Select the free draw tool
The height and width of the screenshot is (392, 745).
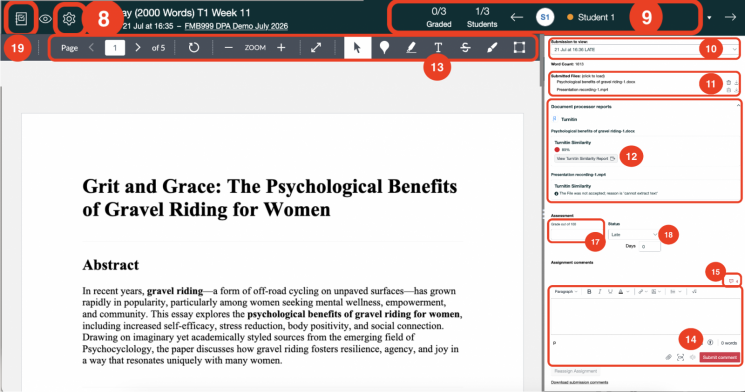(x=492, y=48)
